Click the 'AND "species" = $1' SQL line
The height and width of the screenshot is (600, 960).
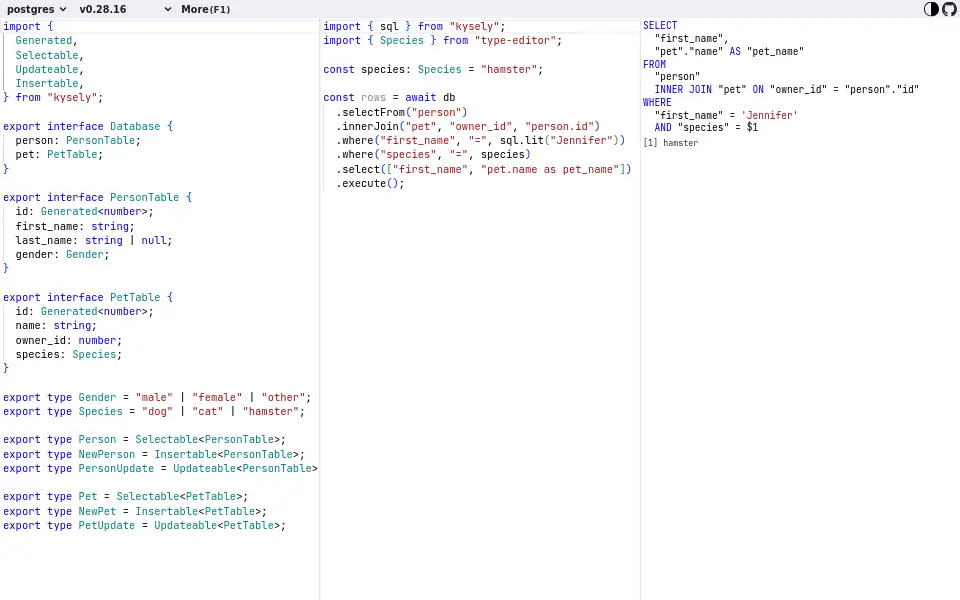point(707,127)
